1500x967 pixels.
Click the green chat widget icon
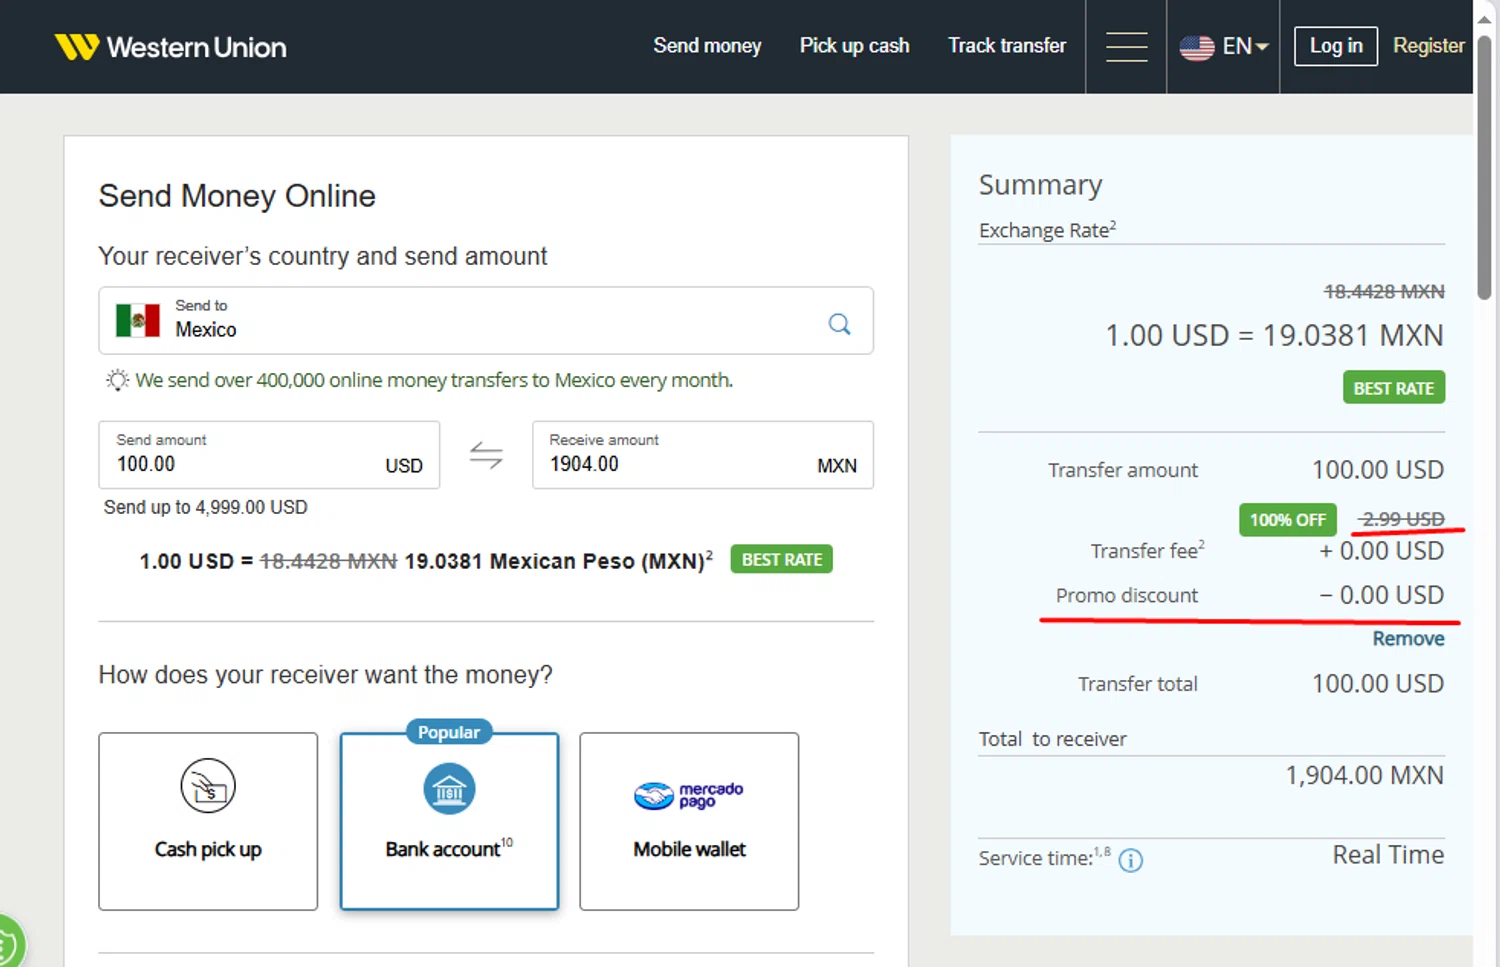pos(8,942)
